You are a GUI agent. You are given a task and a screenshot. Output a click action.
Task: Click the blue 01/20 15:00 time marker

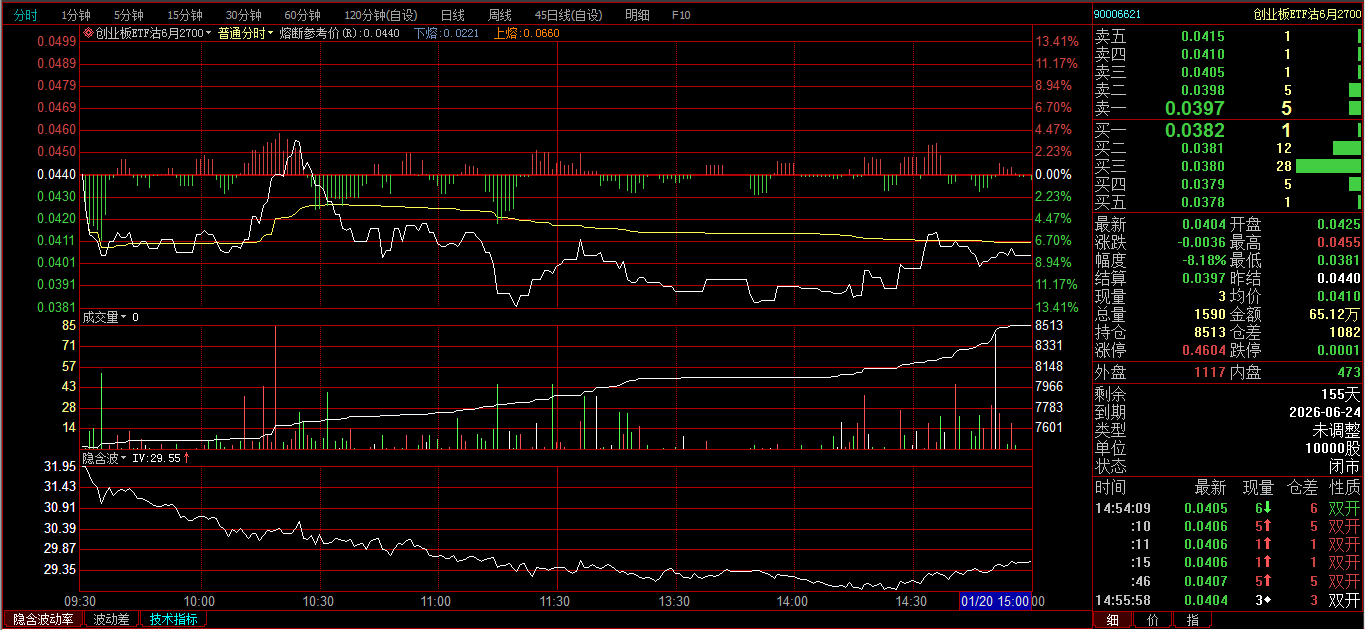point(995,601)
